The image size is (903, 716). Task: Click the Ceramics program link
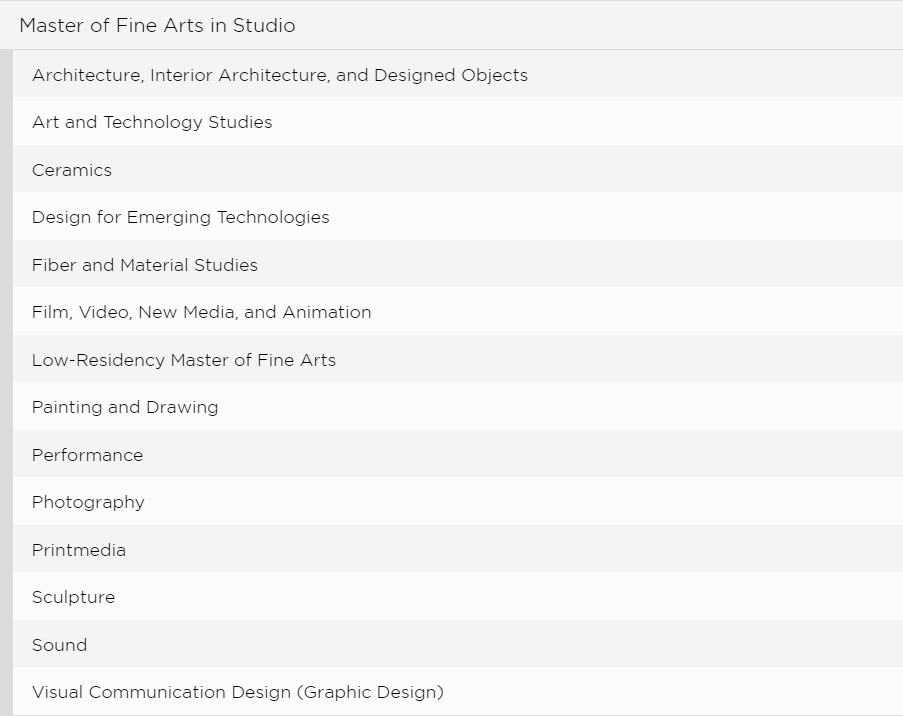pyautogui.click(x=72, y=170)
